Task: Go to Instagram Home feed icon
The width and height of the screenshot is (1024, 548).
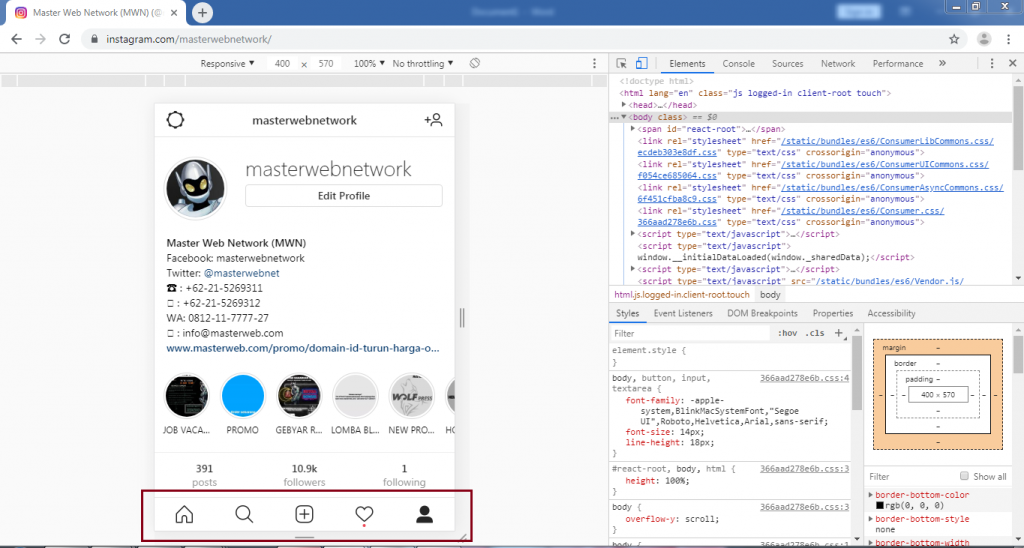Action: [x=185, y=515]
